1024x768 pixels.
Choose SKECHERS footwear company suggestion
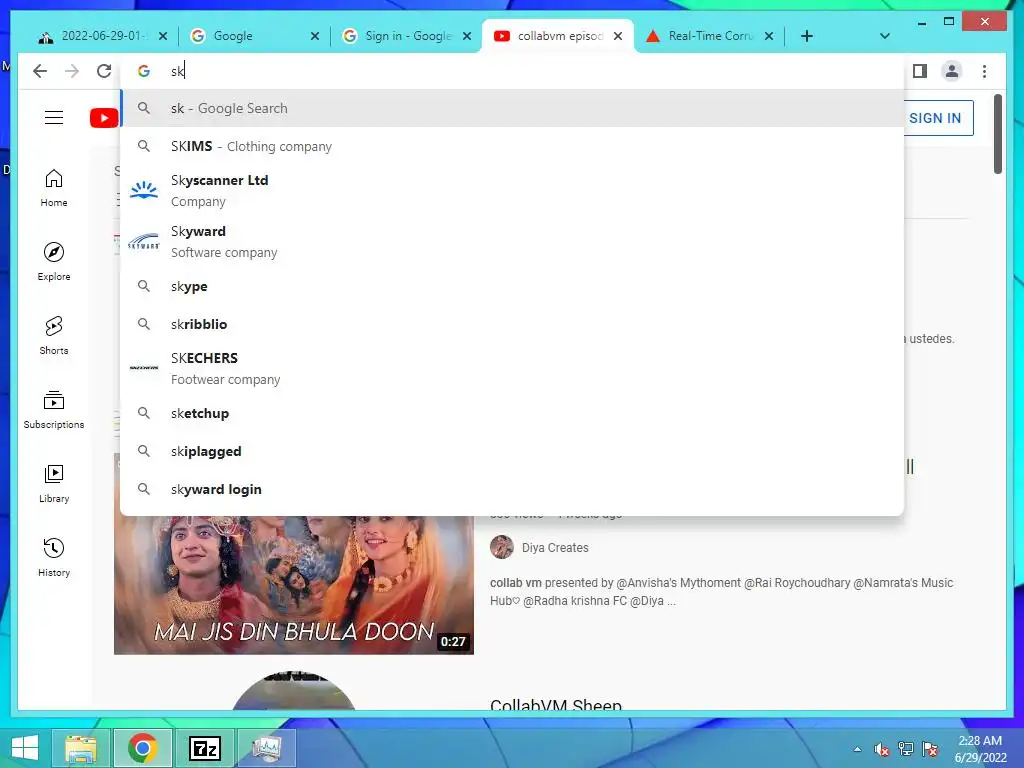point(513,368)
